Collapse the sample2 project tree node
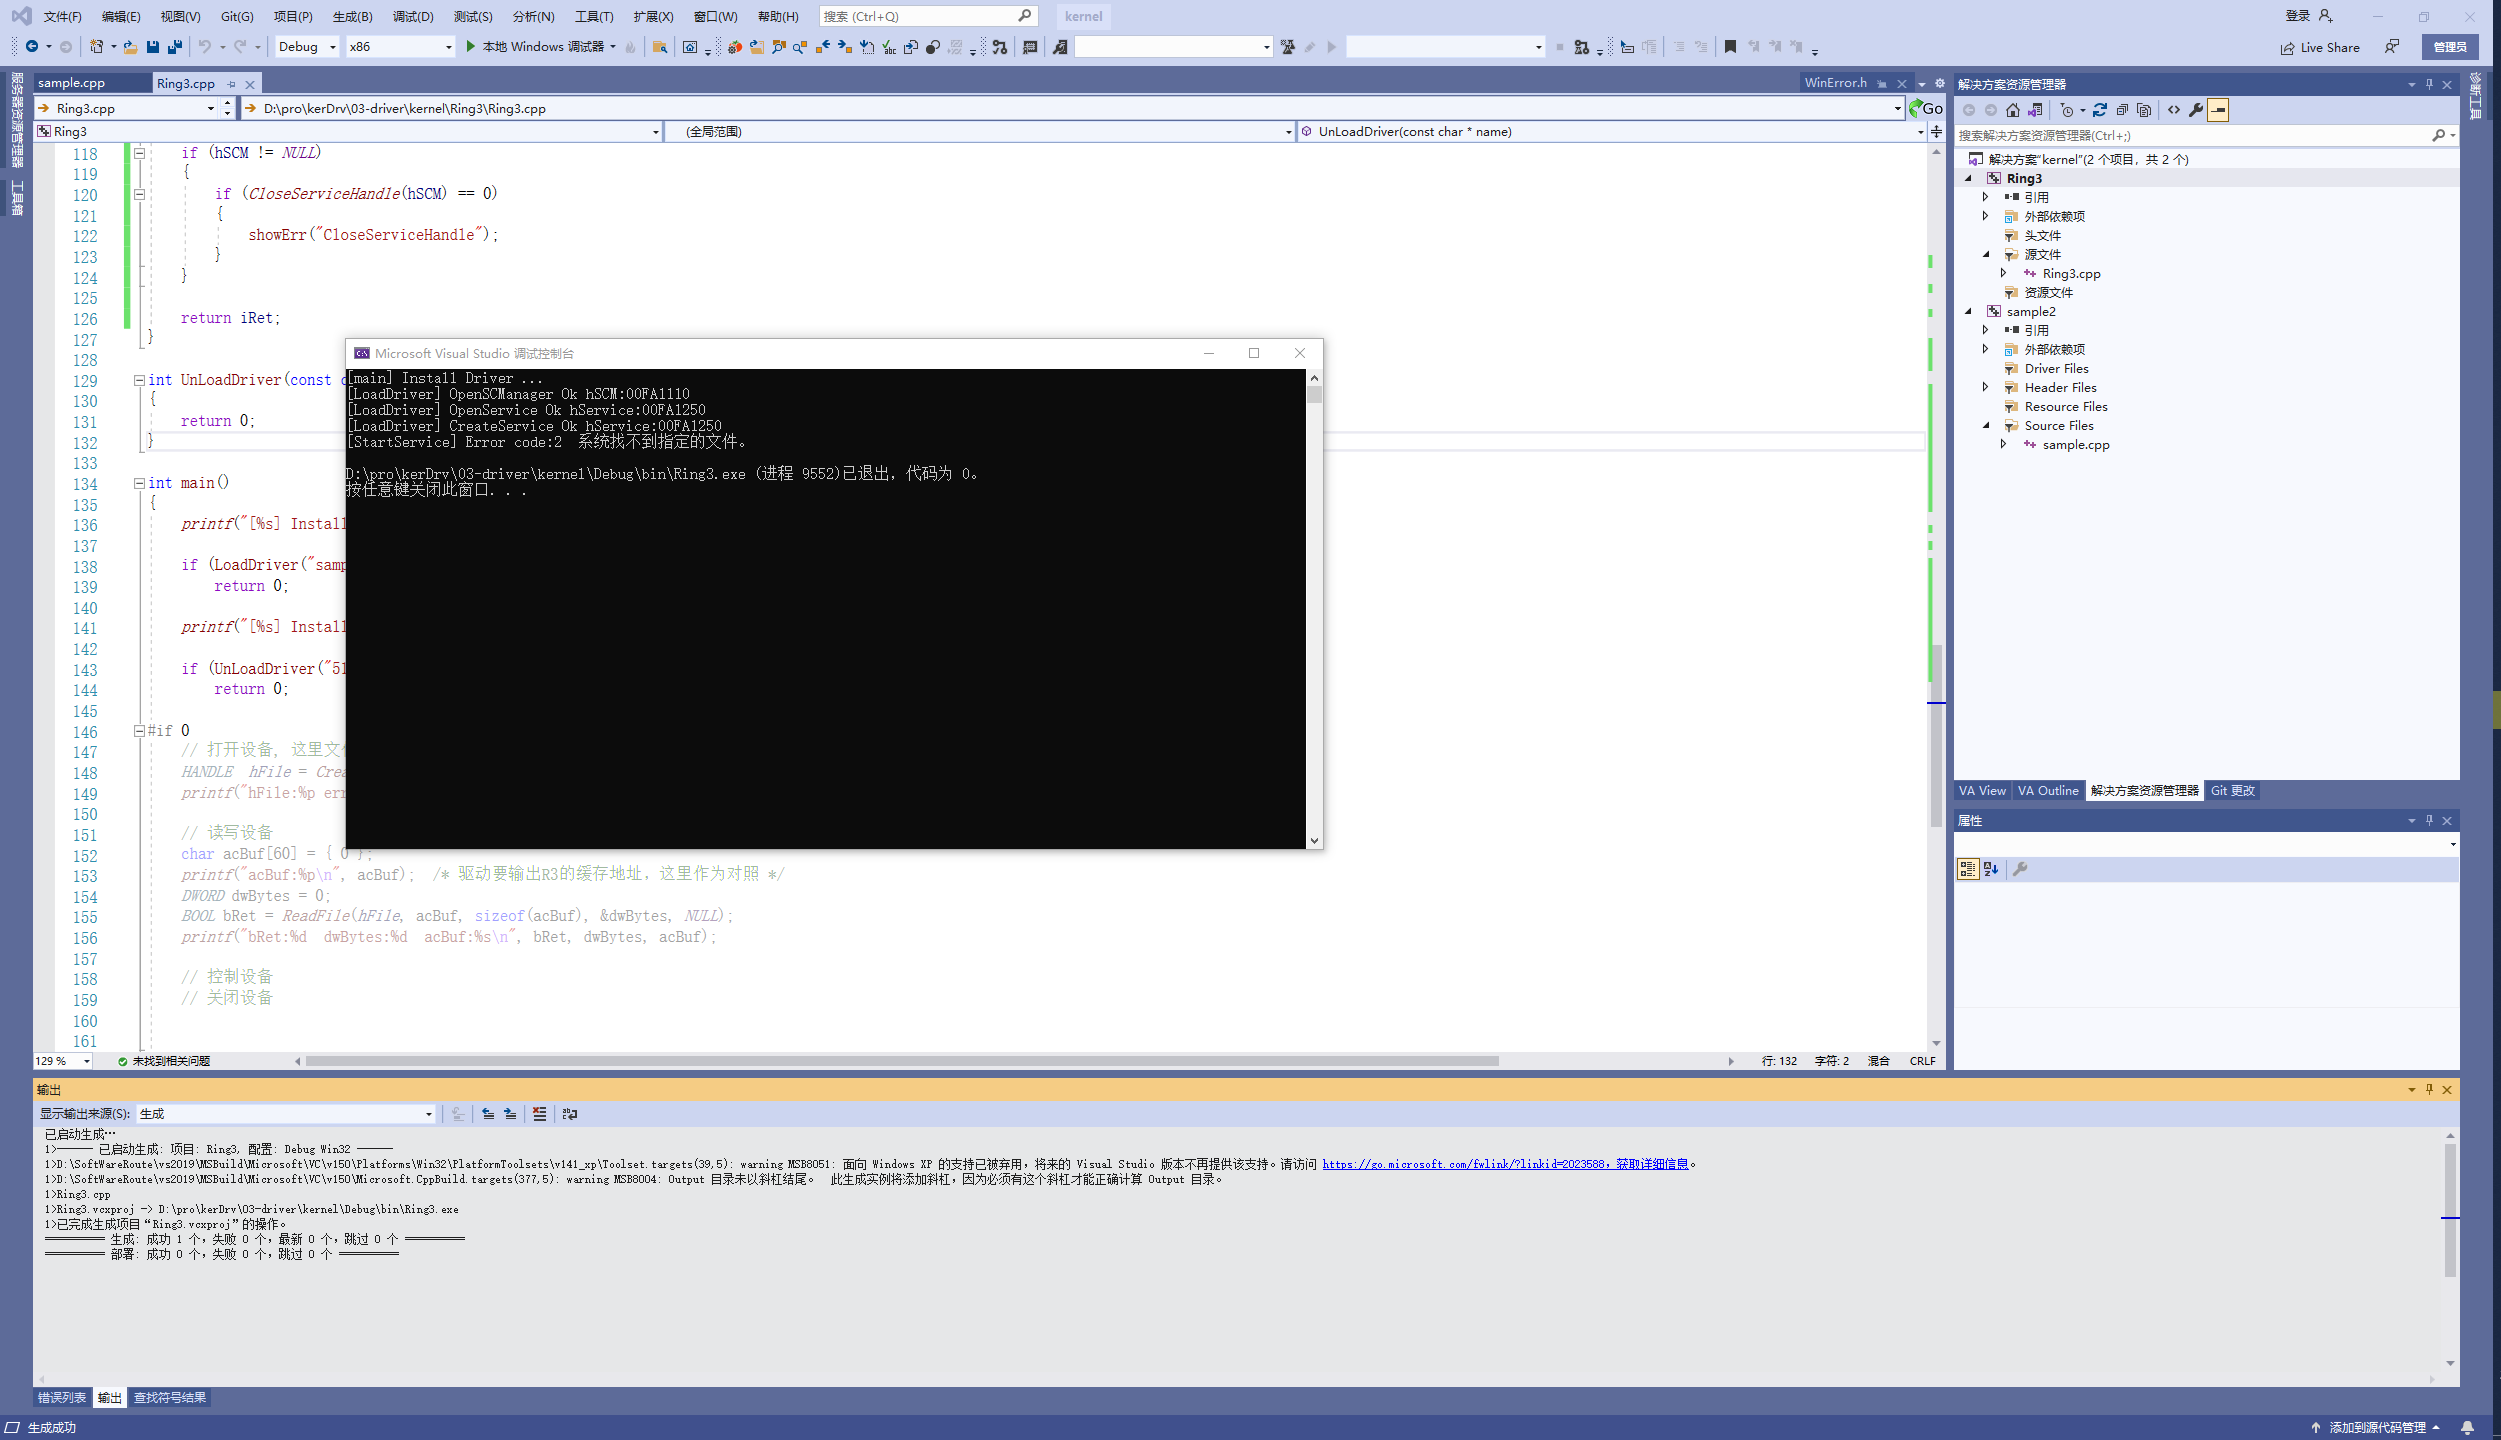The width and height of the screenshot is (2501, 1440). click(x=1968, y=311)
